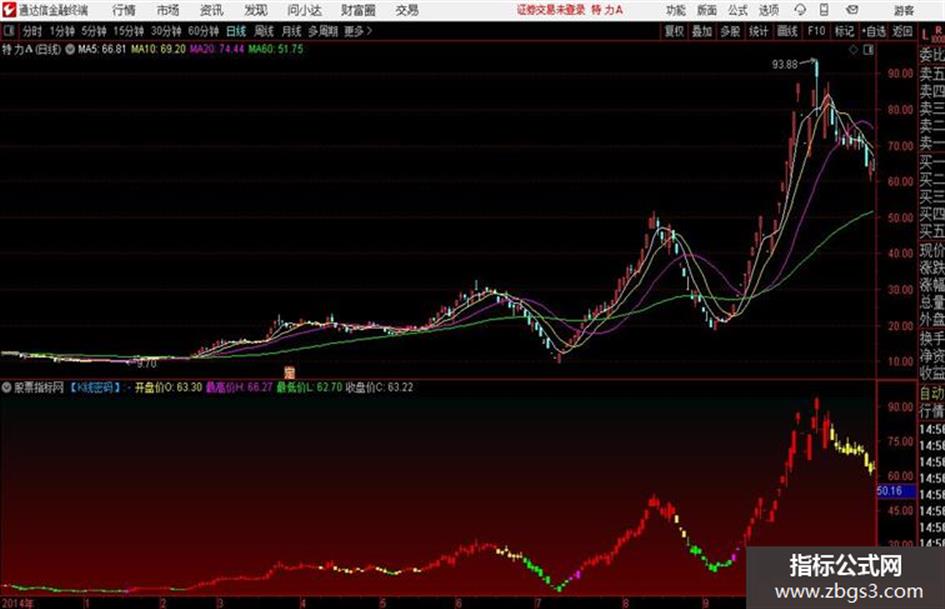Viewport: 945px width, 609px height.
Task: Click the 开盘价O: 63.30 value
Action: (x=168, y=388)
